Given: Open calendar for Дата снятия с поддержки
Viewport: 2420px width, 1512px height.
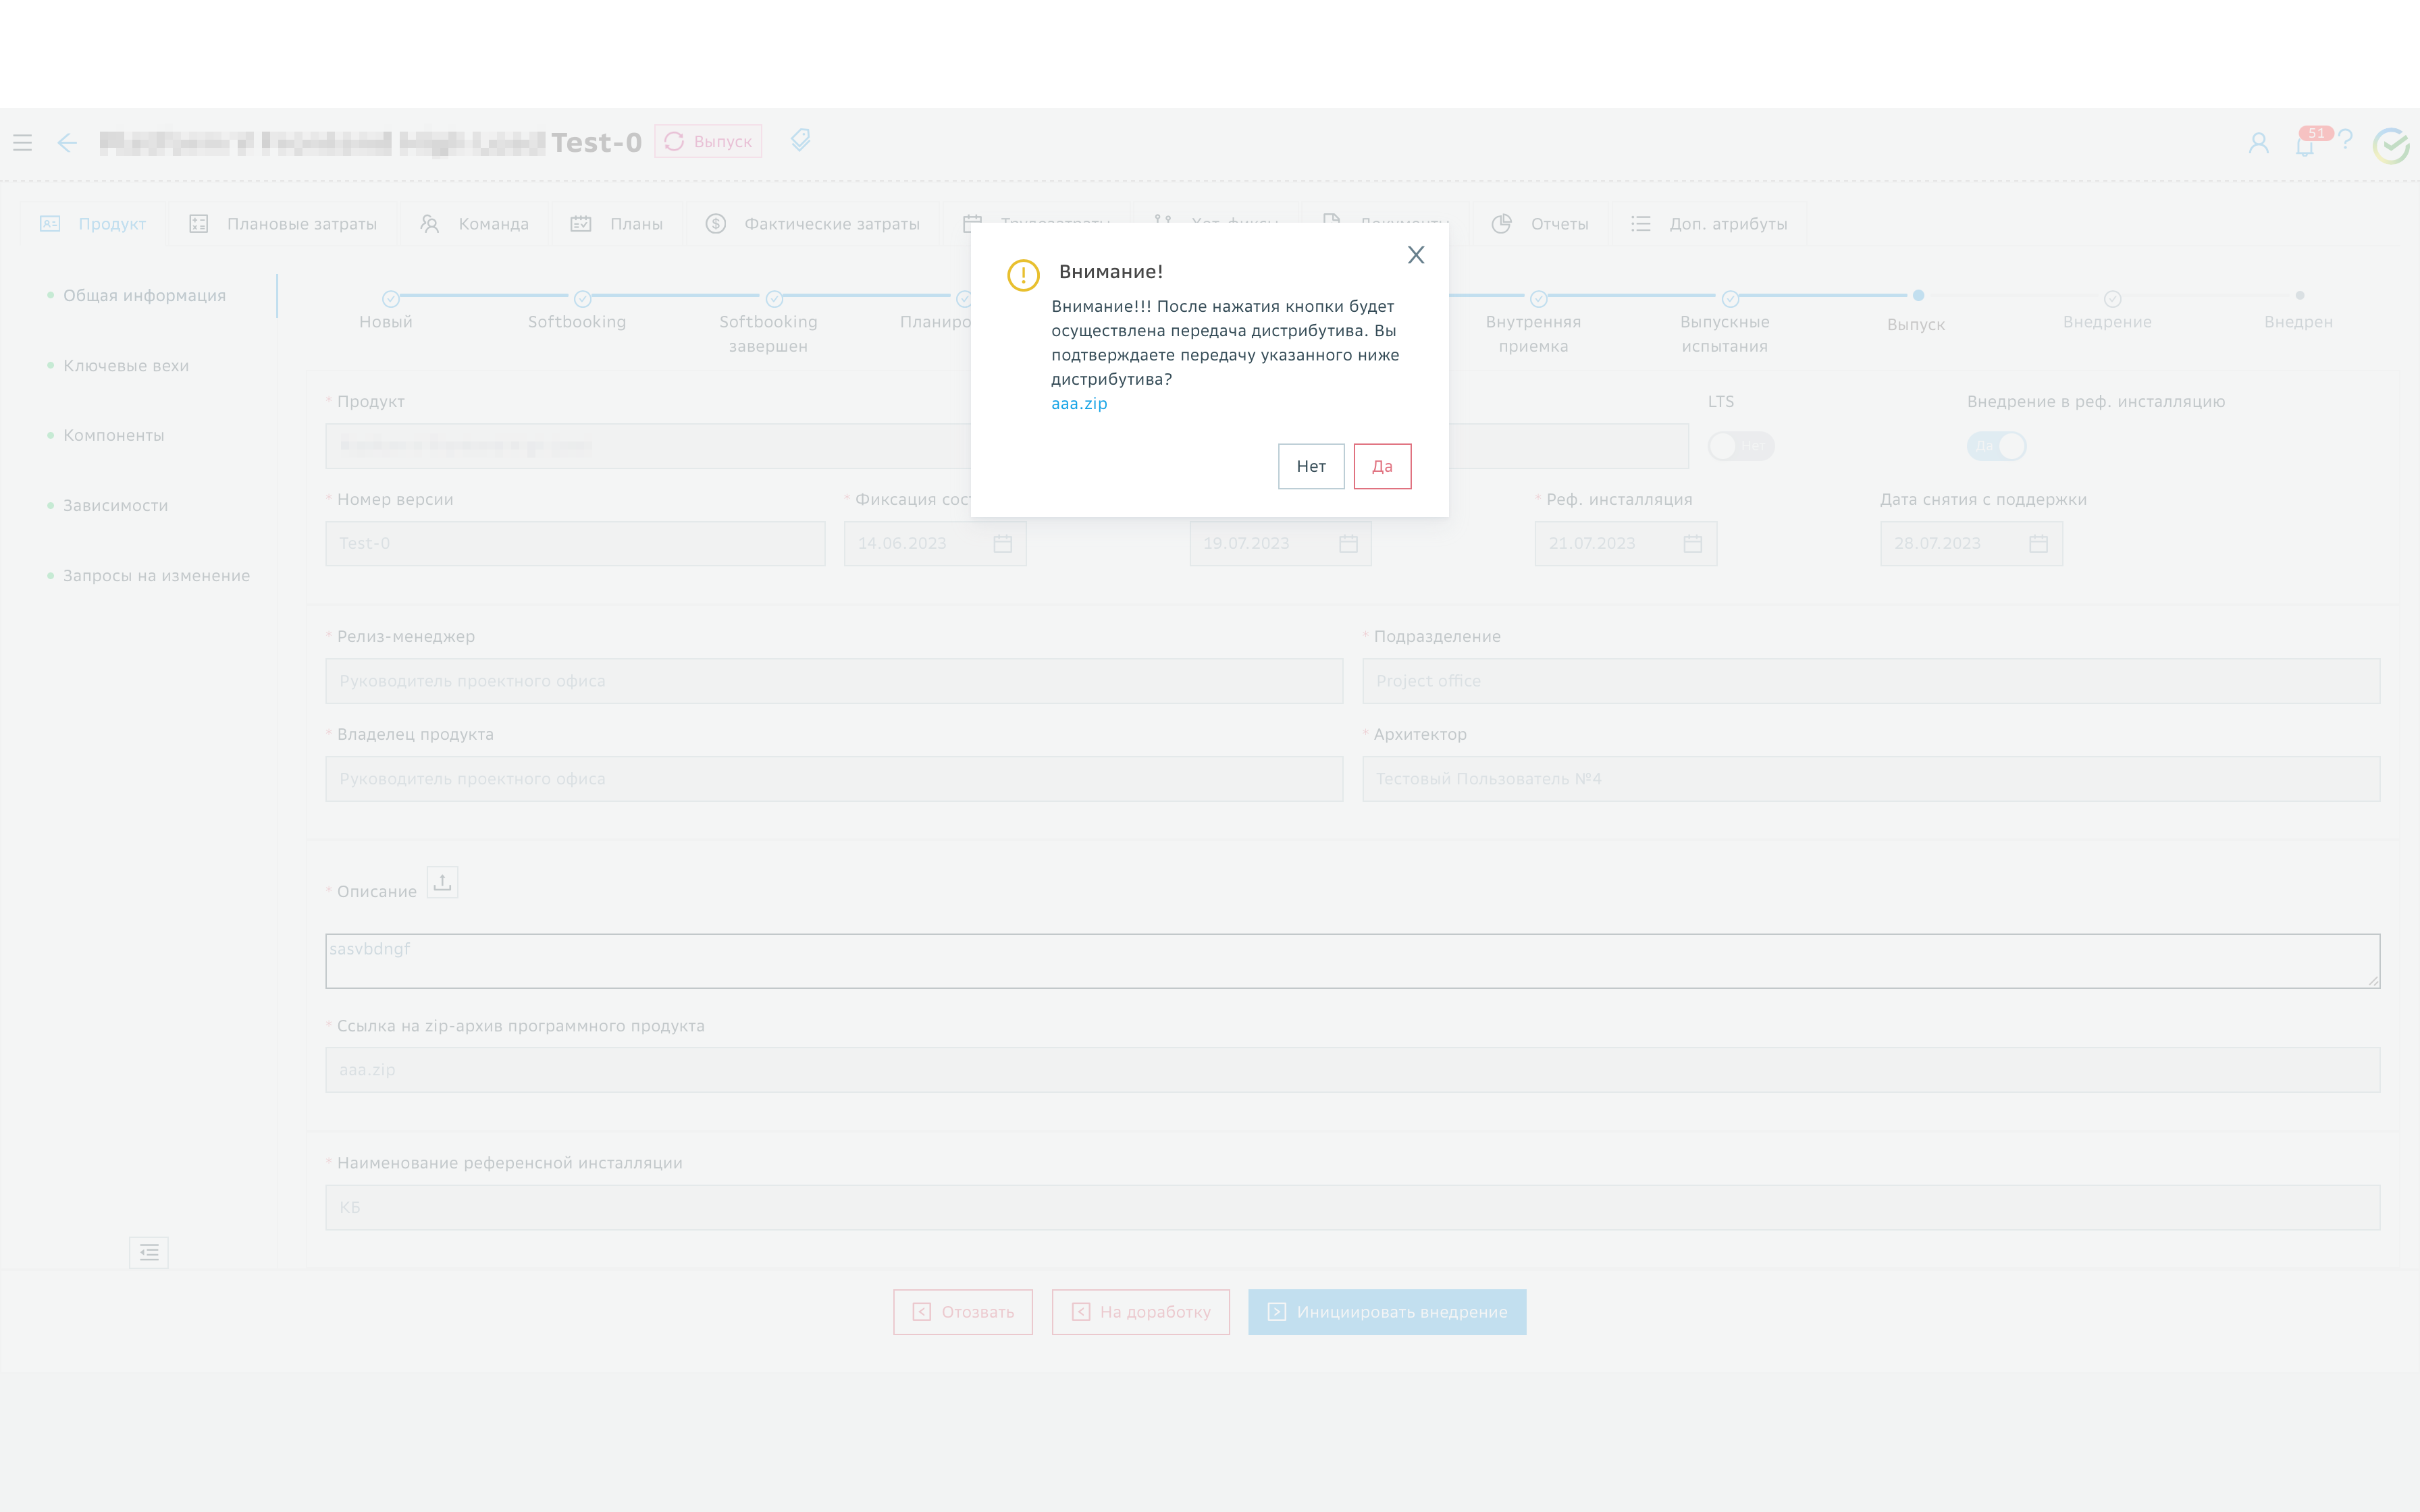Looking at the screenshot, I should (2038, 544).
